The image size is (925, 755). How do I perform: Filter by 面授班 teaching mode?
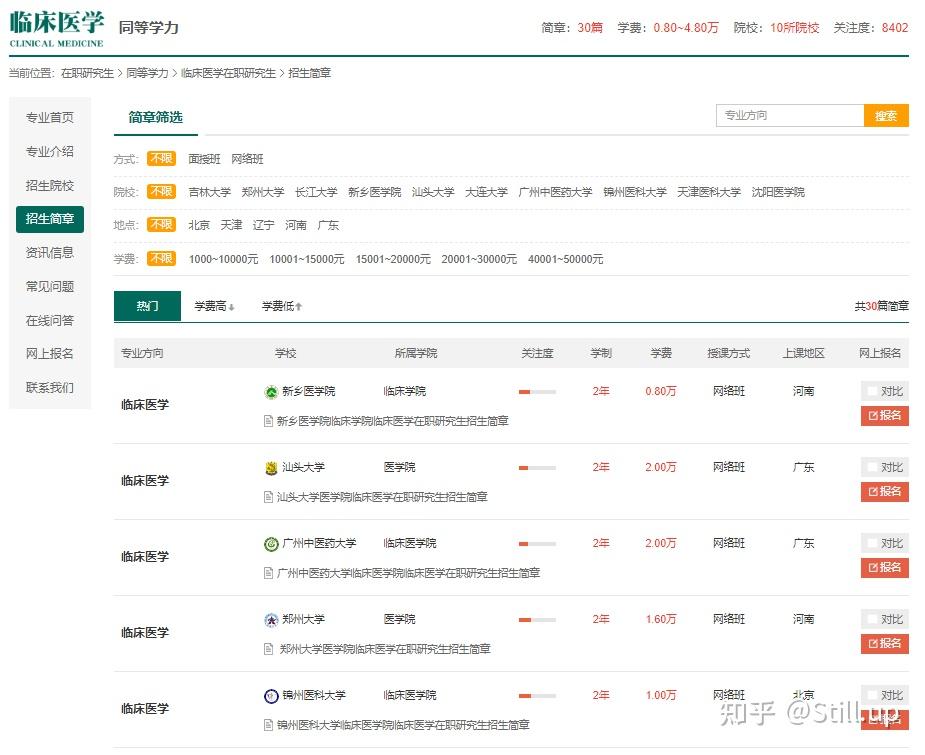click(204, 159)
